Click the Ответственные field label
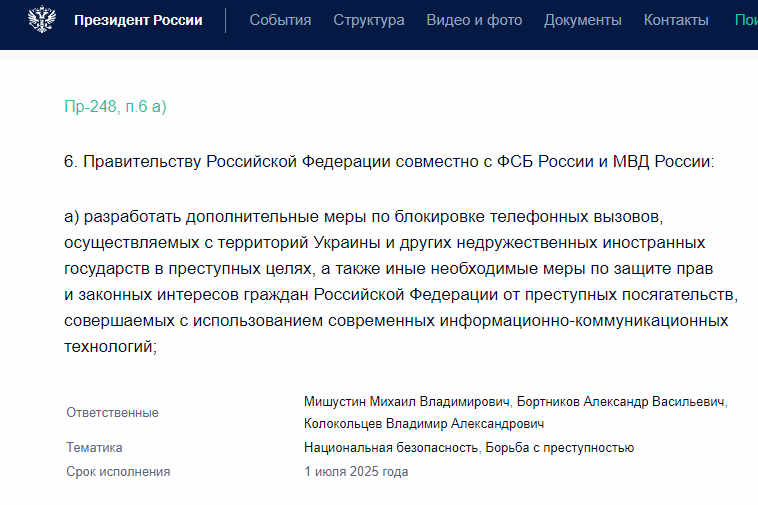Screen dimensions: 758x505 [112, 413]
